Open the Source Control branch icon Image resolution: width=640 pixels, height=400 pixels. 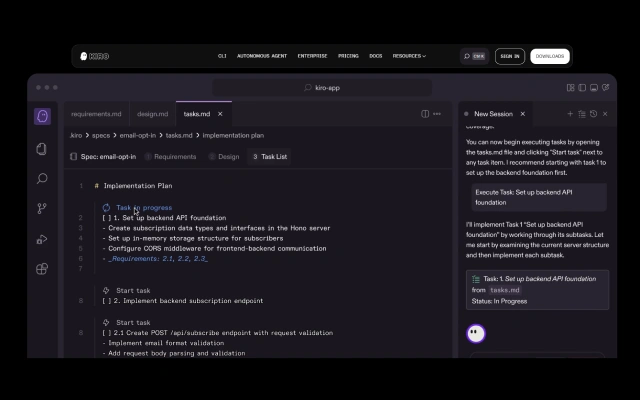click(x=42, y=209)
